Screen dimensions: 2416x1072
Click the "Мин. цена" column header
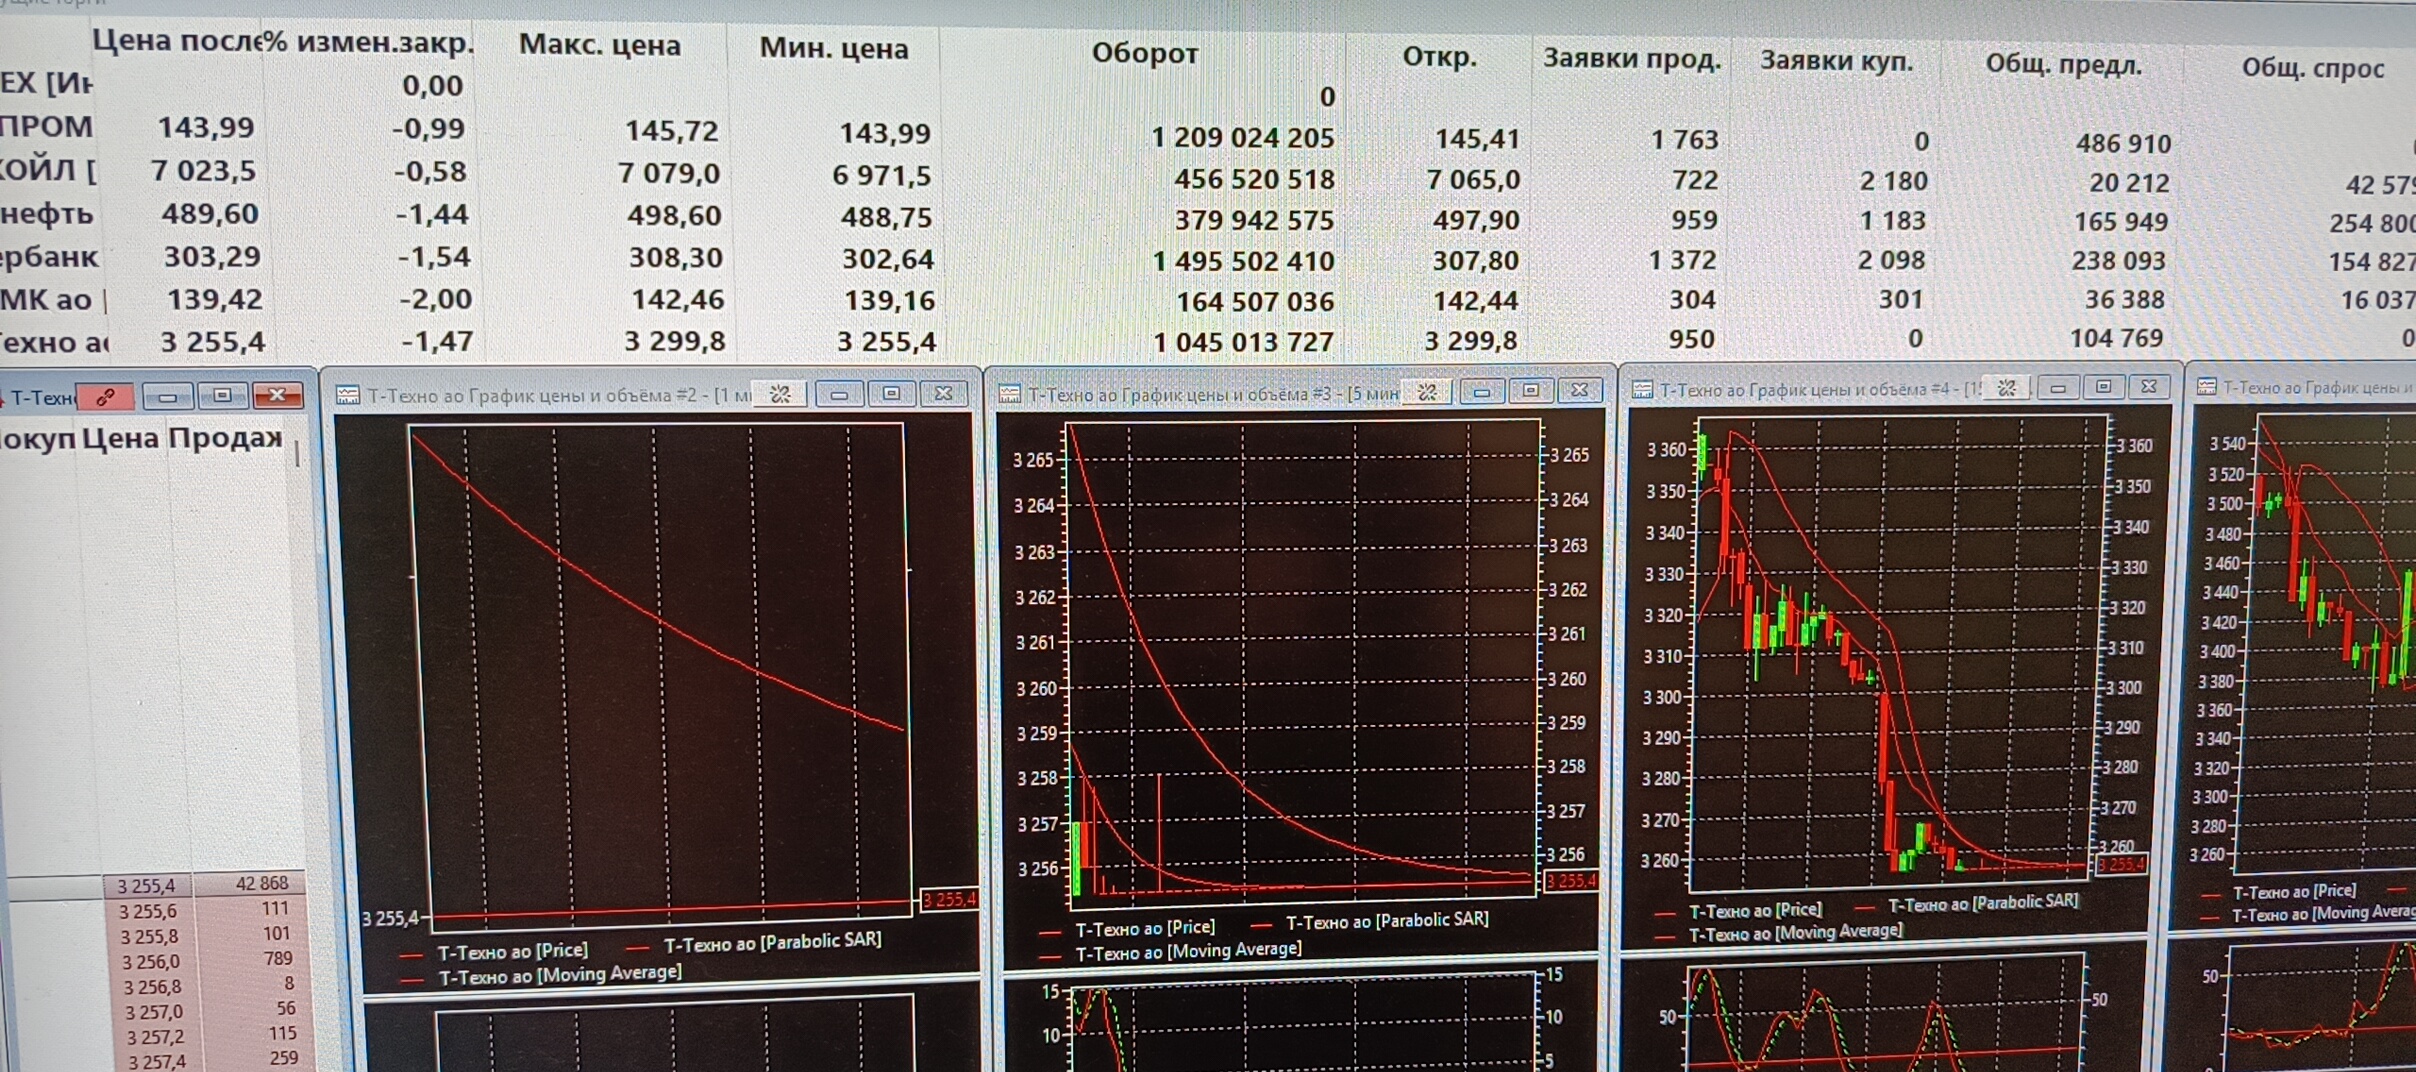pyautogui.click(x=834, y=48)
